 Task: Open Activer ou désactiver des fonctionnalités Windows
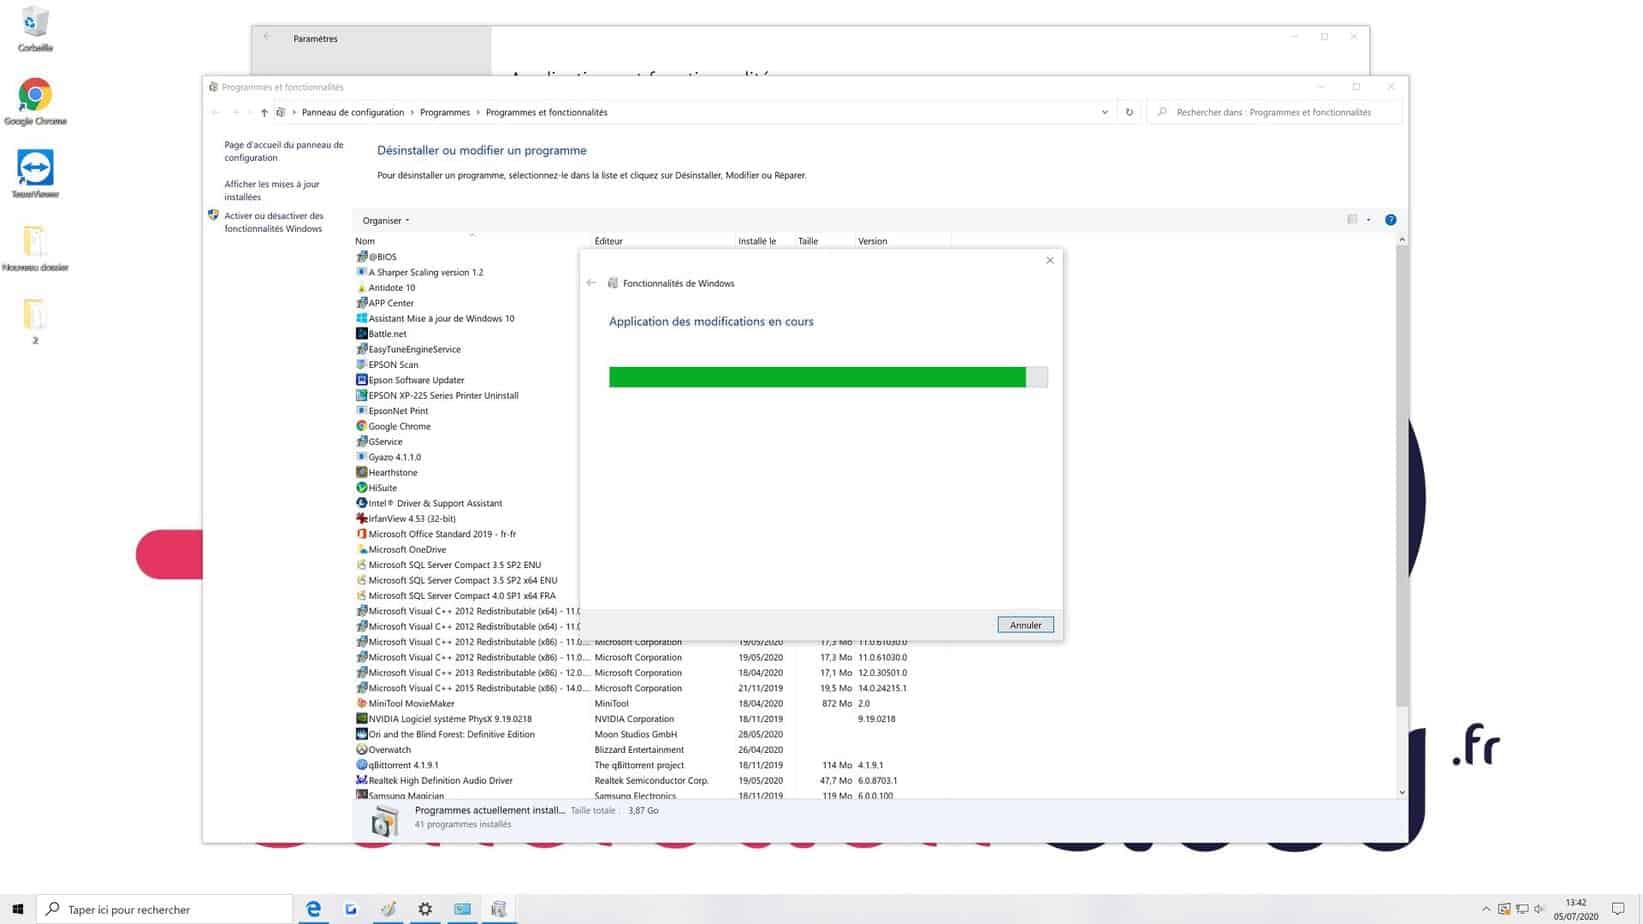pos(274,222)
